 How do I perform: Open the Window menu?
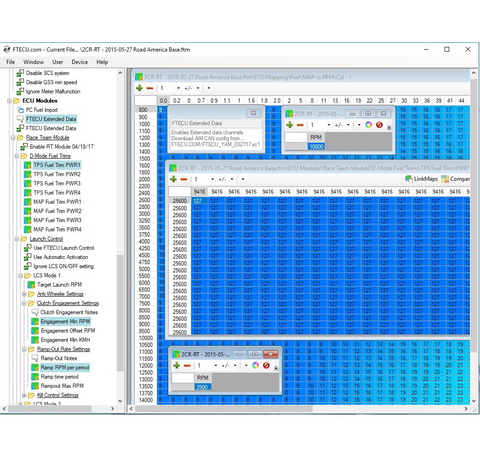coord(33,62)
